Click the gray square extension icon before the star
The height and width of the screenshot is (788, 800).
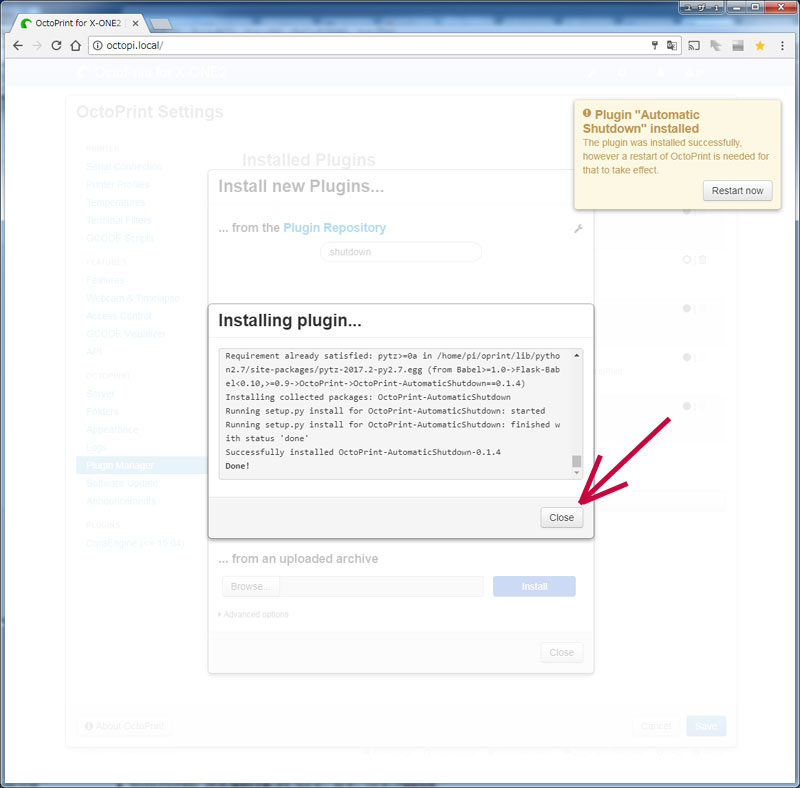pos(738,45)
